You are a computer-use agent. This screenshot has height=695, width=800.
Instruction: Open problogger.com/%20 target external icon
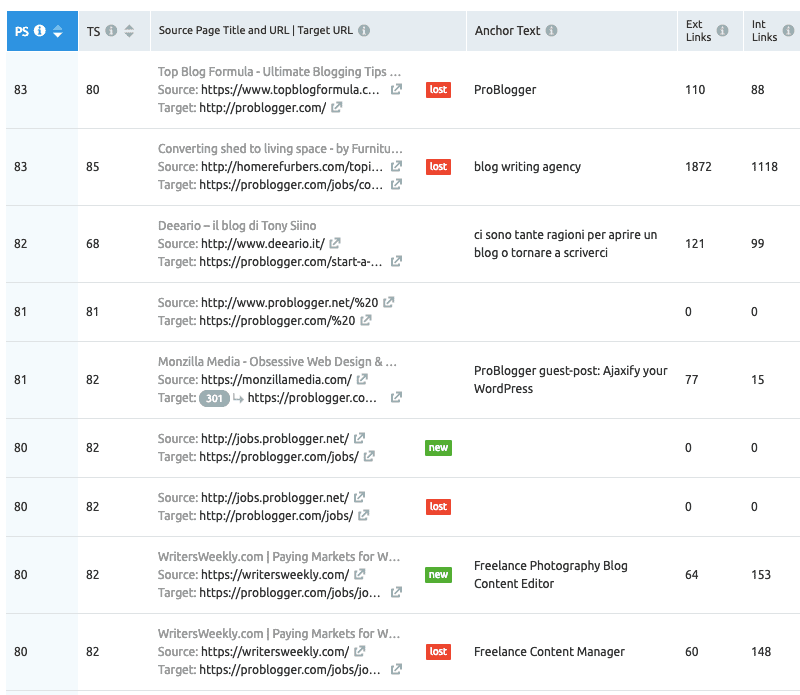pyautogui.click(x=365, y=320)
